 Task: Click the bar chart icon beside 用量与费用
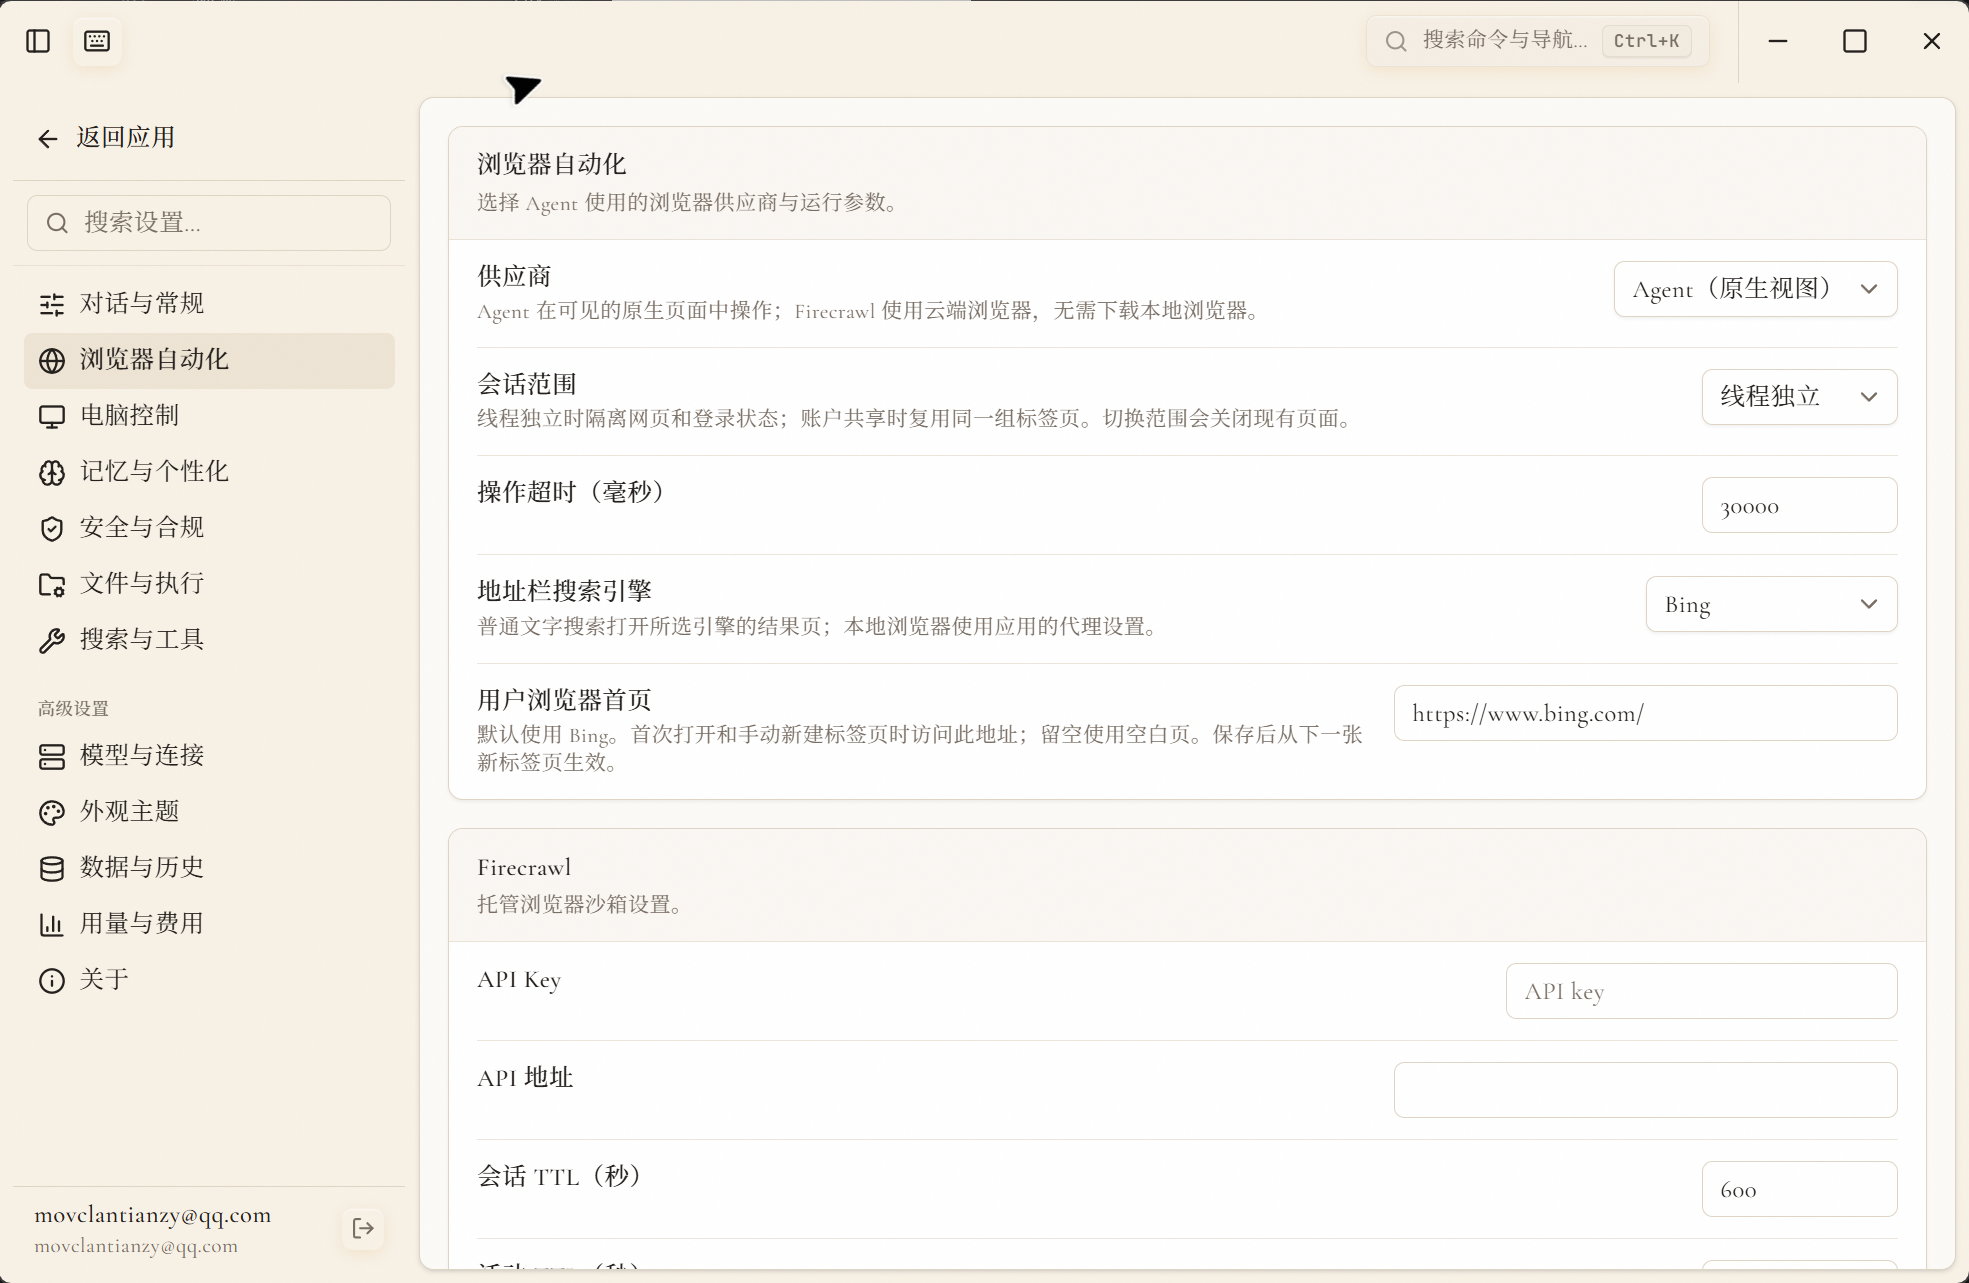point(52,924)
